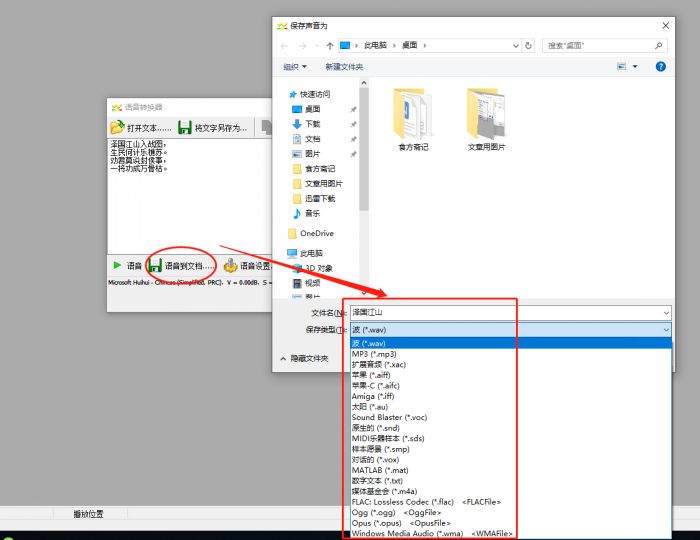
Task: Open 组织 menu in save dialog
Action: [295, 66]
